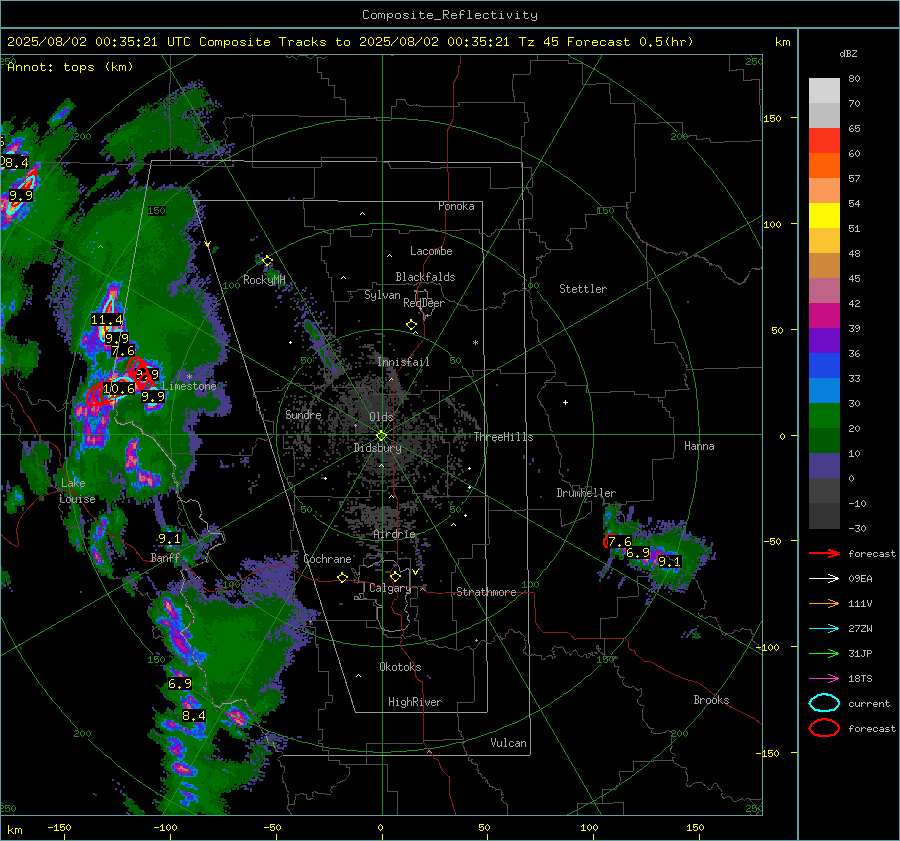The width and height of the screenshot is (900, 841).
Task: Pick the magenta 39–42 dBZ swatch
Action: tap(824, 316)
